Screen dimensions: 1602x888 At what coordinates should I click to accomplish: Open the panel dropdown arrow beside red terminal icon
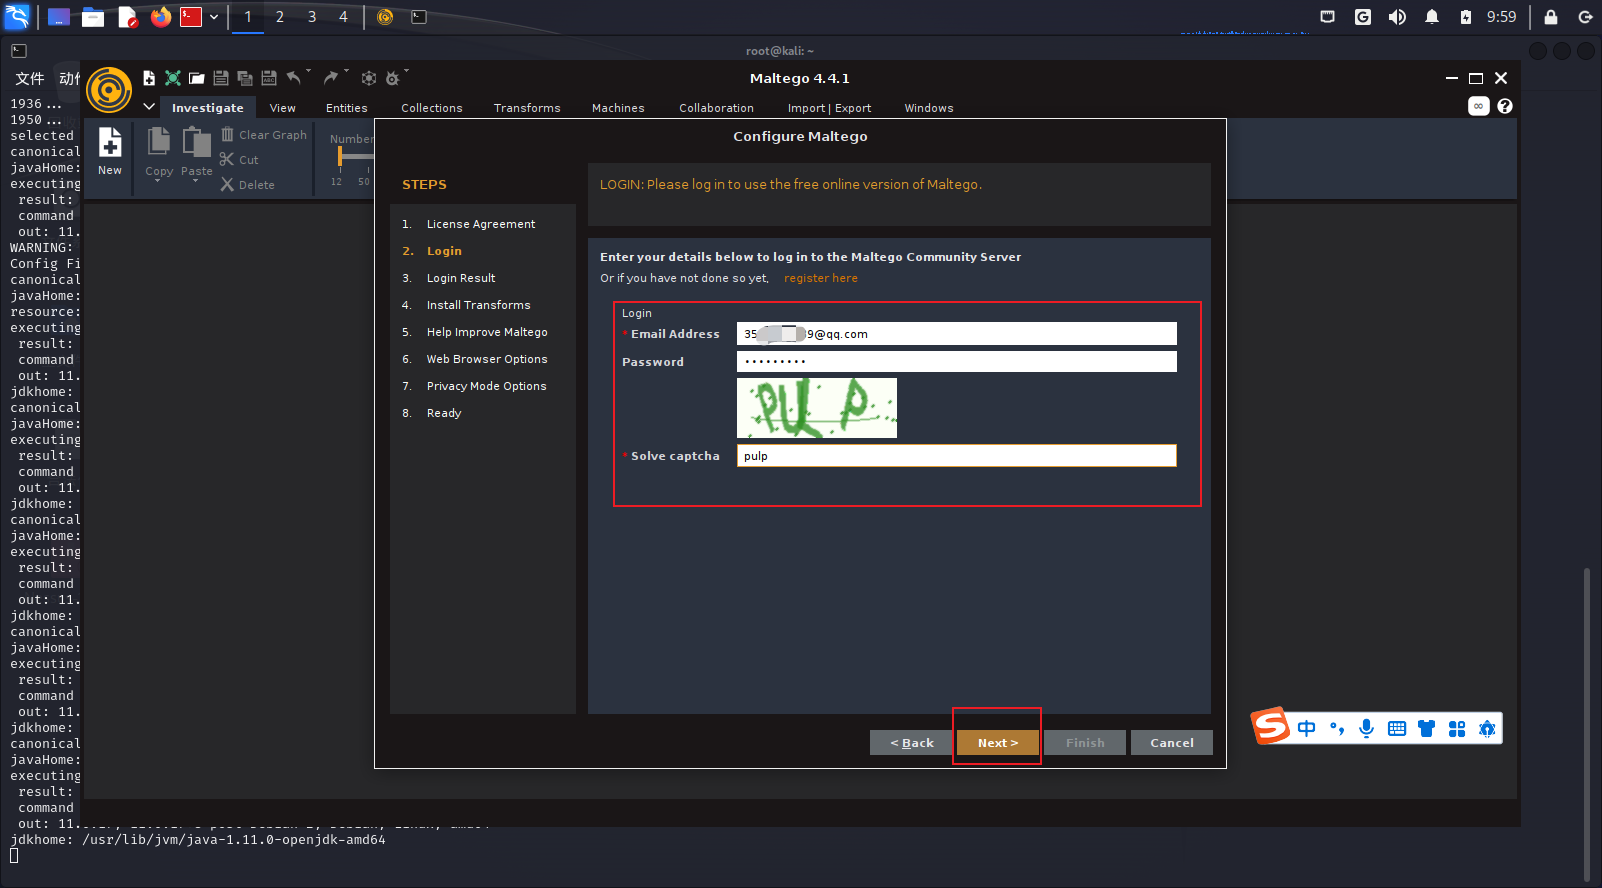214,17
